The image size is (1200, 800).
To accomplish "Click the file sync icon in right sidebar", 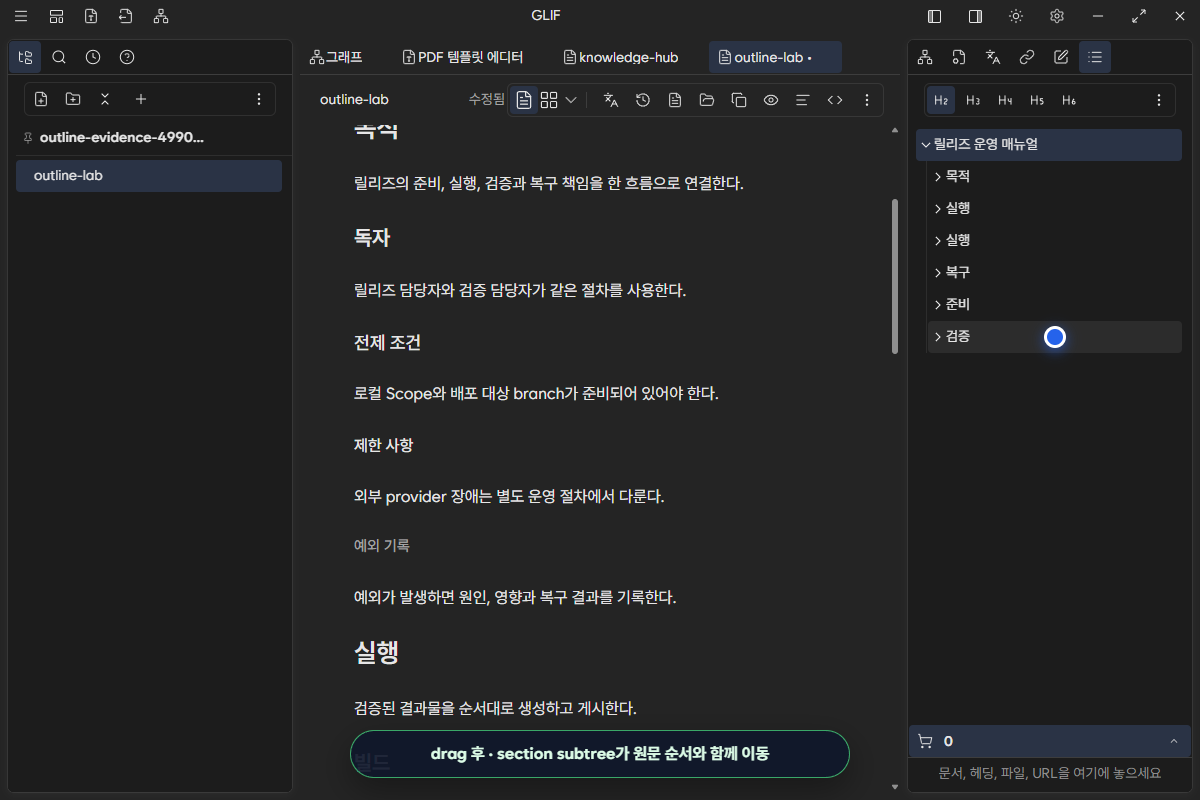I will coord(959,57).
